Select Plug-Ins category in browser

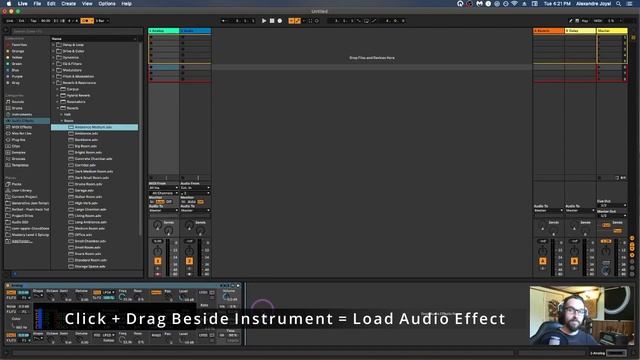(18, 140)
